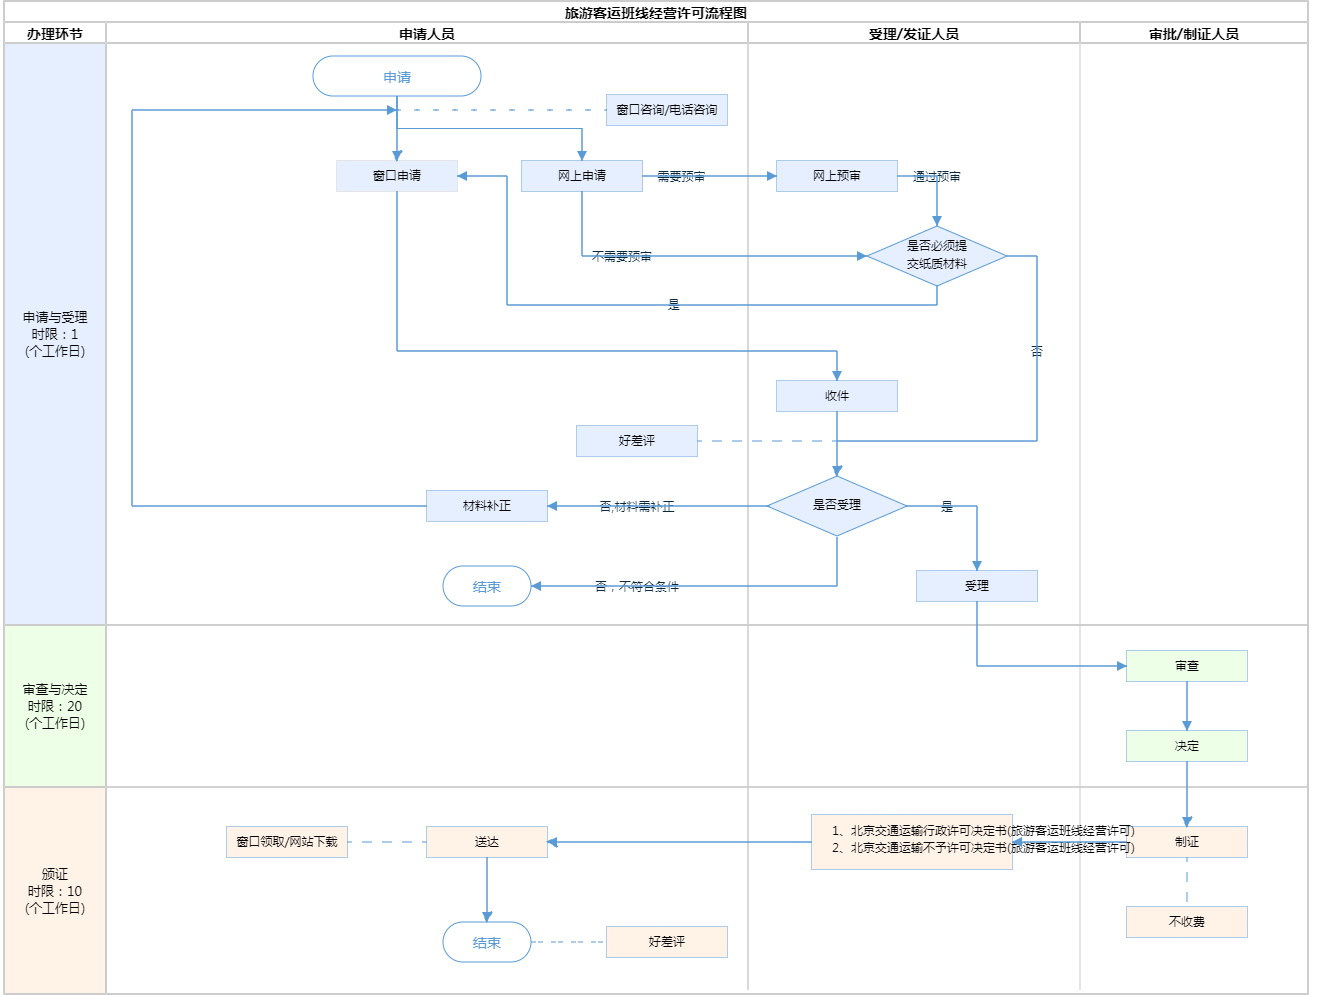The height and width of the screenshot is (995, 1329).
Task: Click the green 审查 box
Action: (x=1187, y=666)
